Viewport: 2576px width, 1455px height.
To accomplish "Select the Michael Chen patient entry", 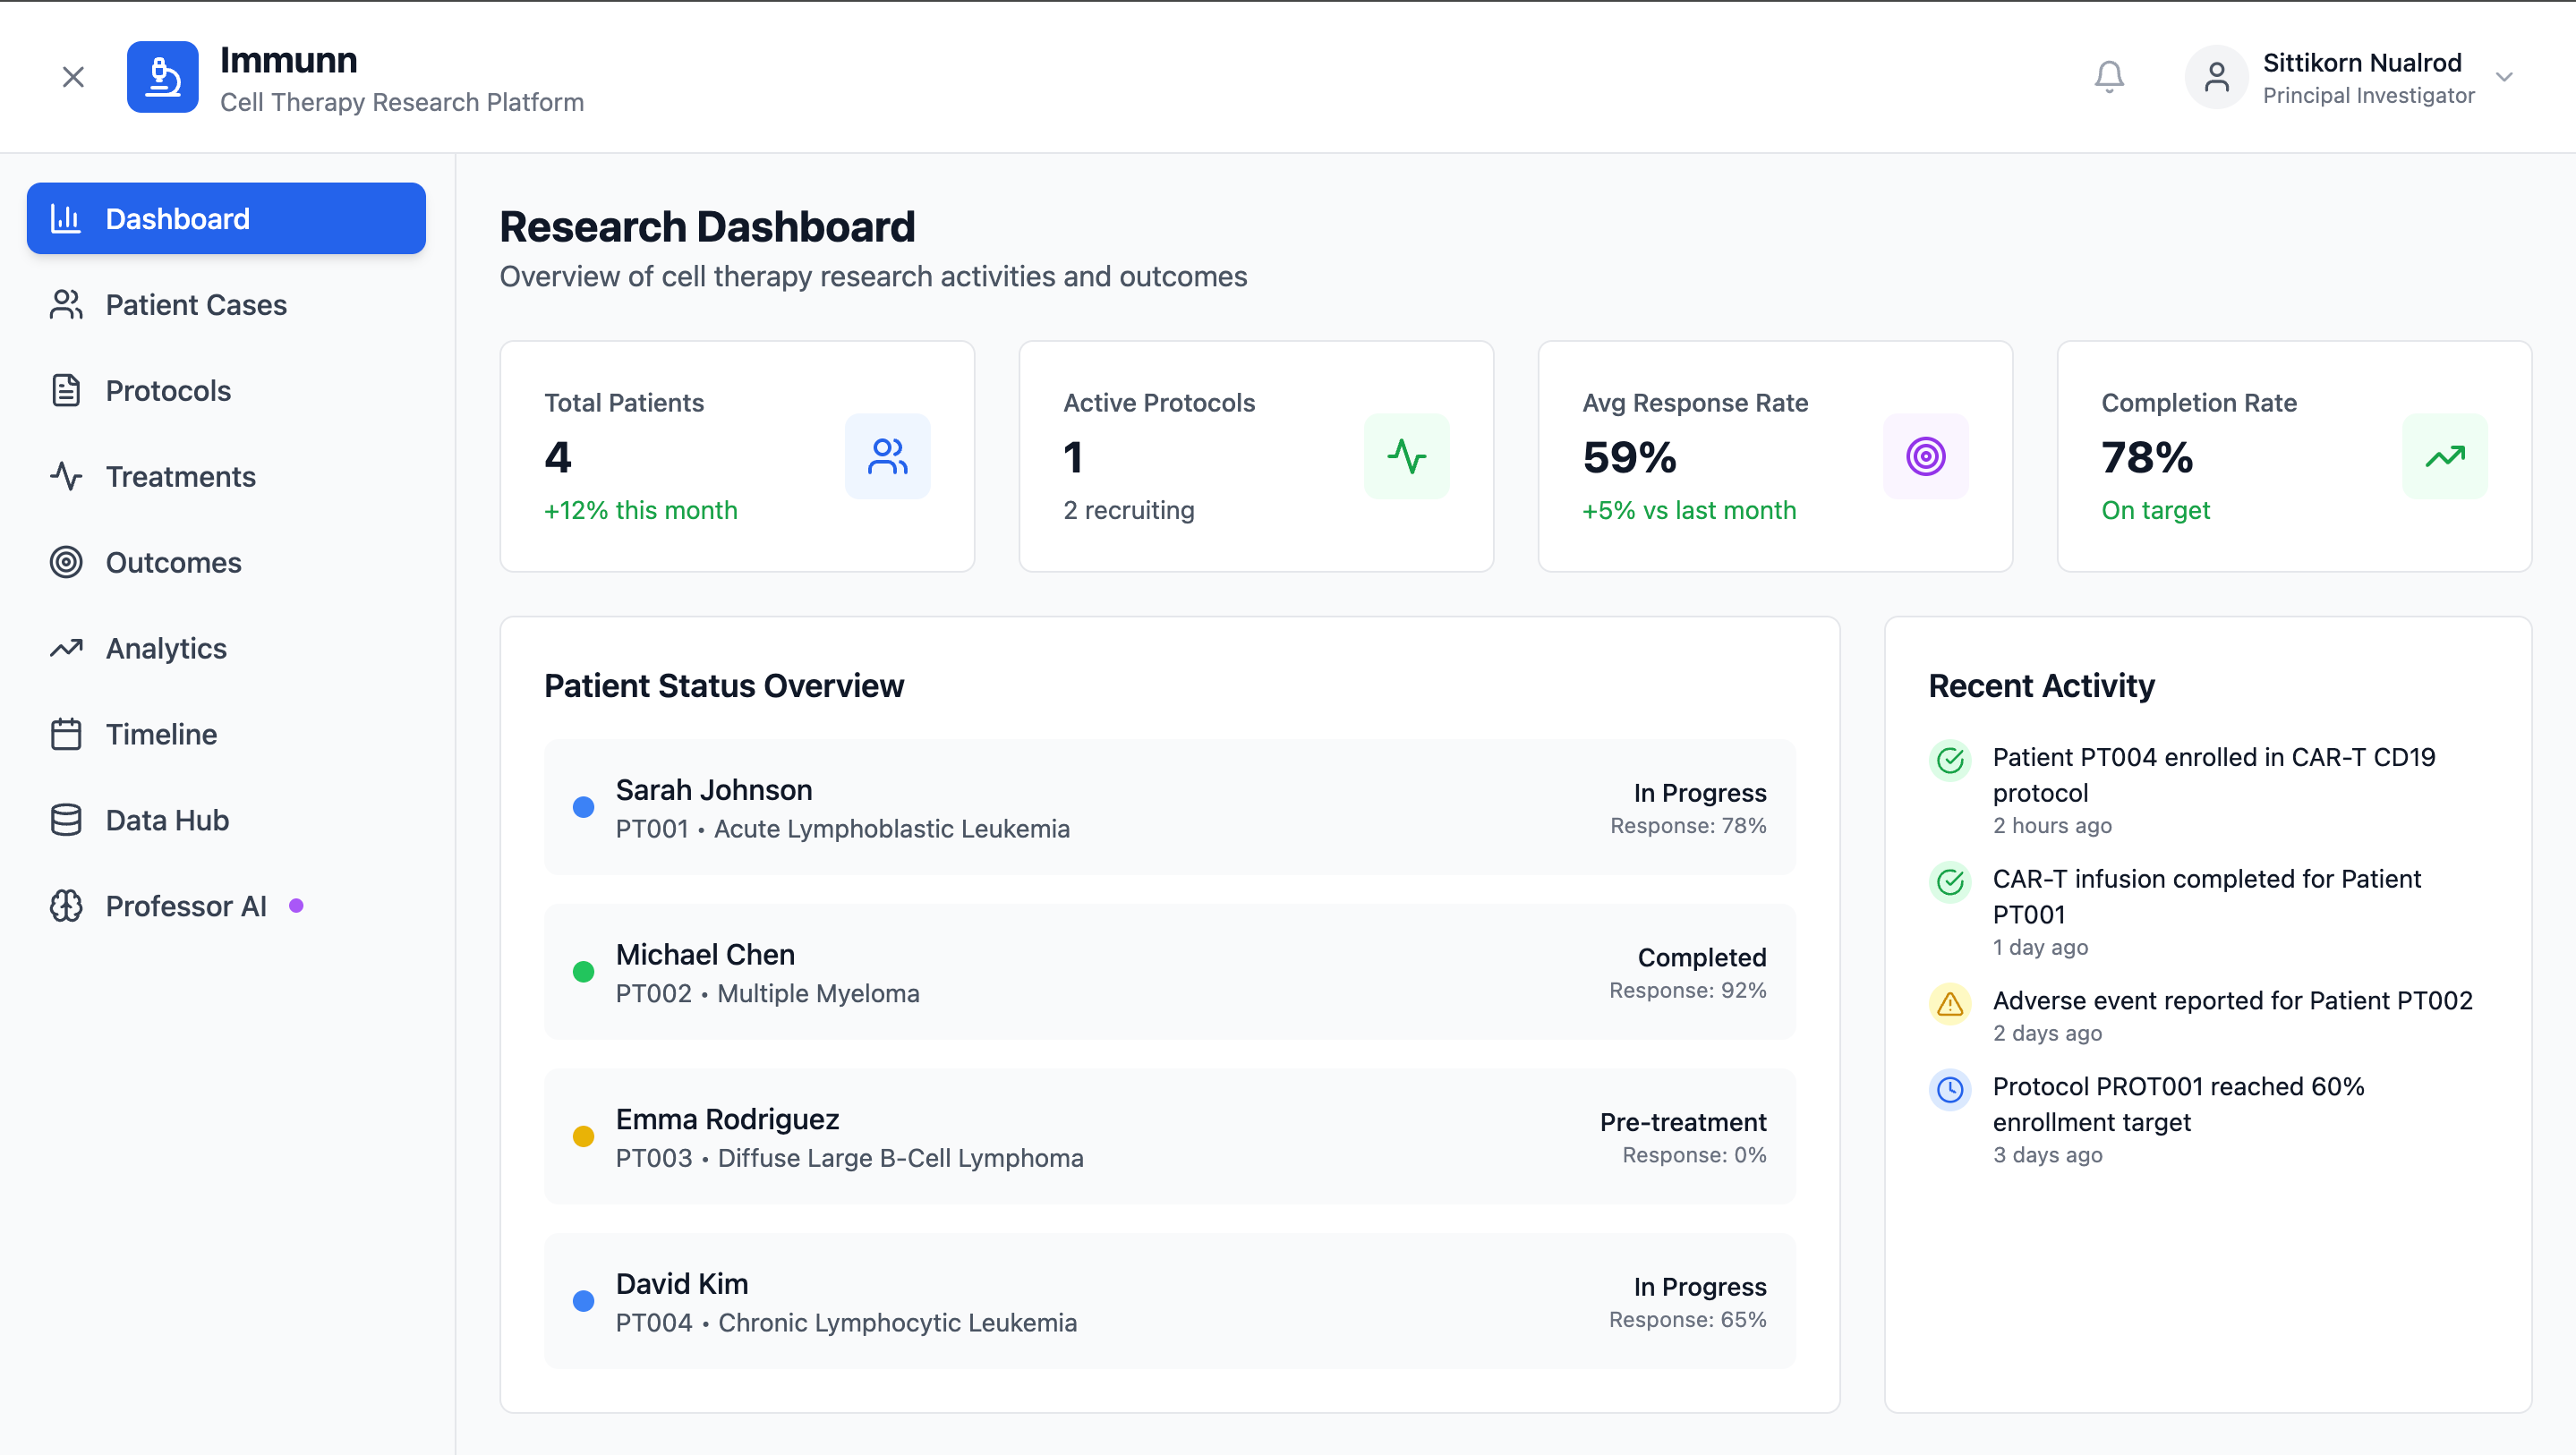I will (x=1169, y=972).
